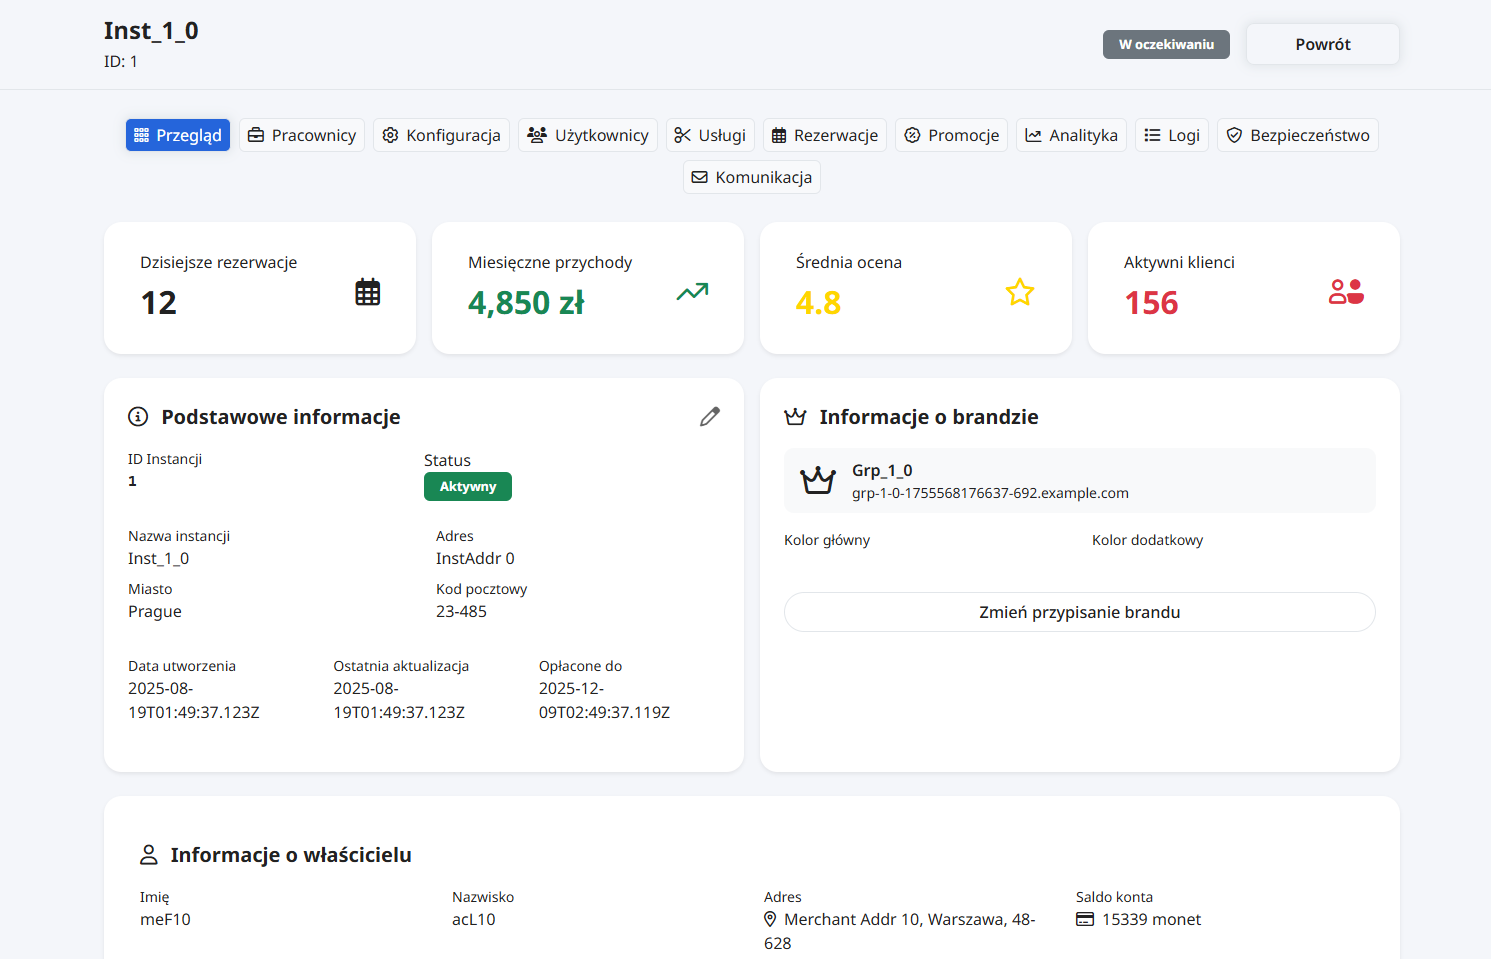This screenshot has height=959, width=1491.
Task: Click the W oczekiwaniu status badge
Action: coord(1166,44)
